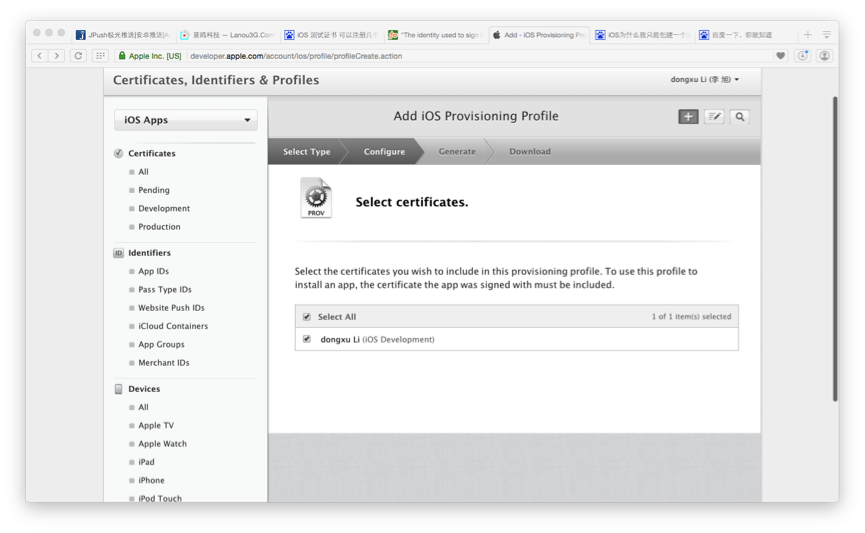Click the PROV provisioning file icon
Viewport: 865px width, 533px height.
click(316, 198)
